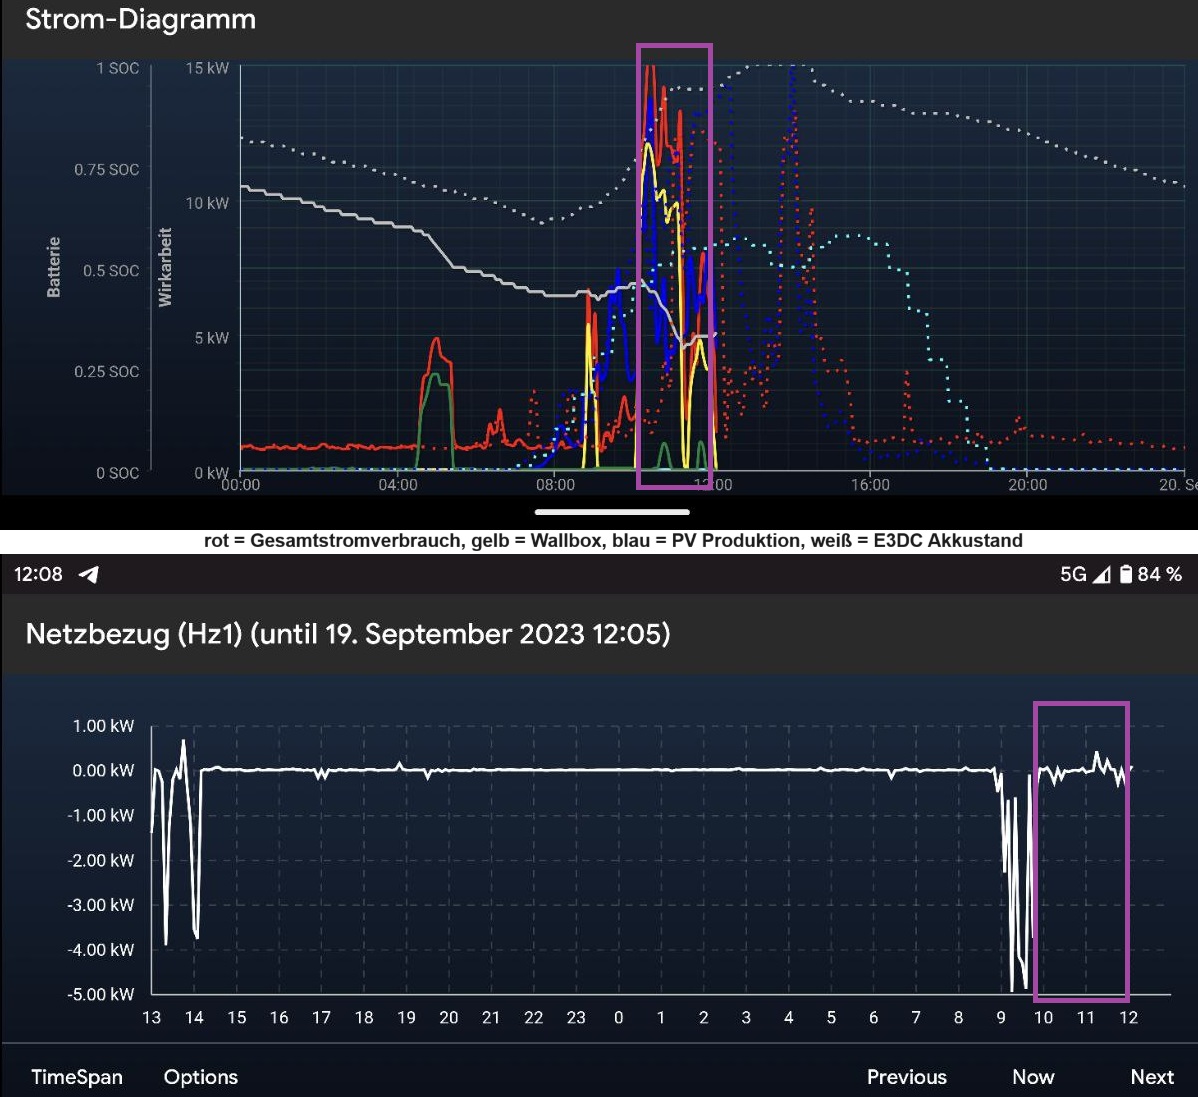The image size is (1198, 1097).
Task: Grab the white drag handle below Strom-Diagramm
Action: tap(611, 512)
